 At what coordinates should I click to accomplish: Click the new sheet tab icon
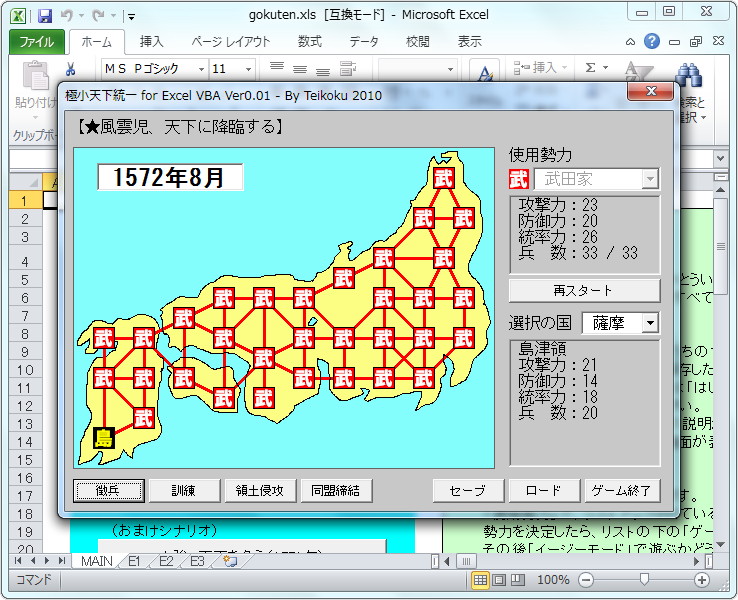tap(230, 561)
